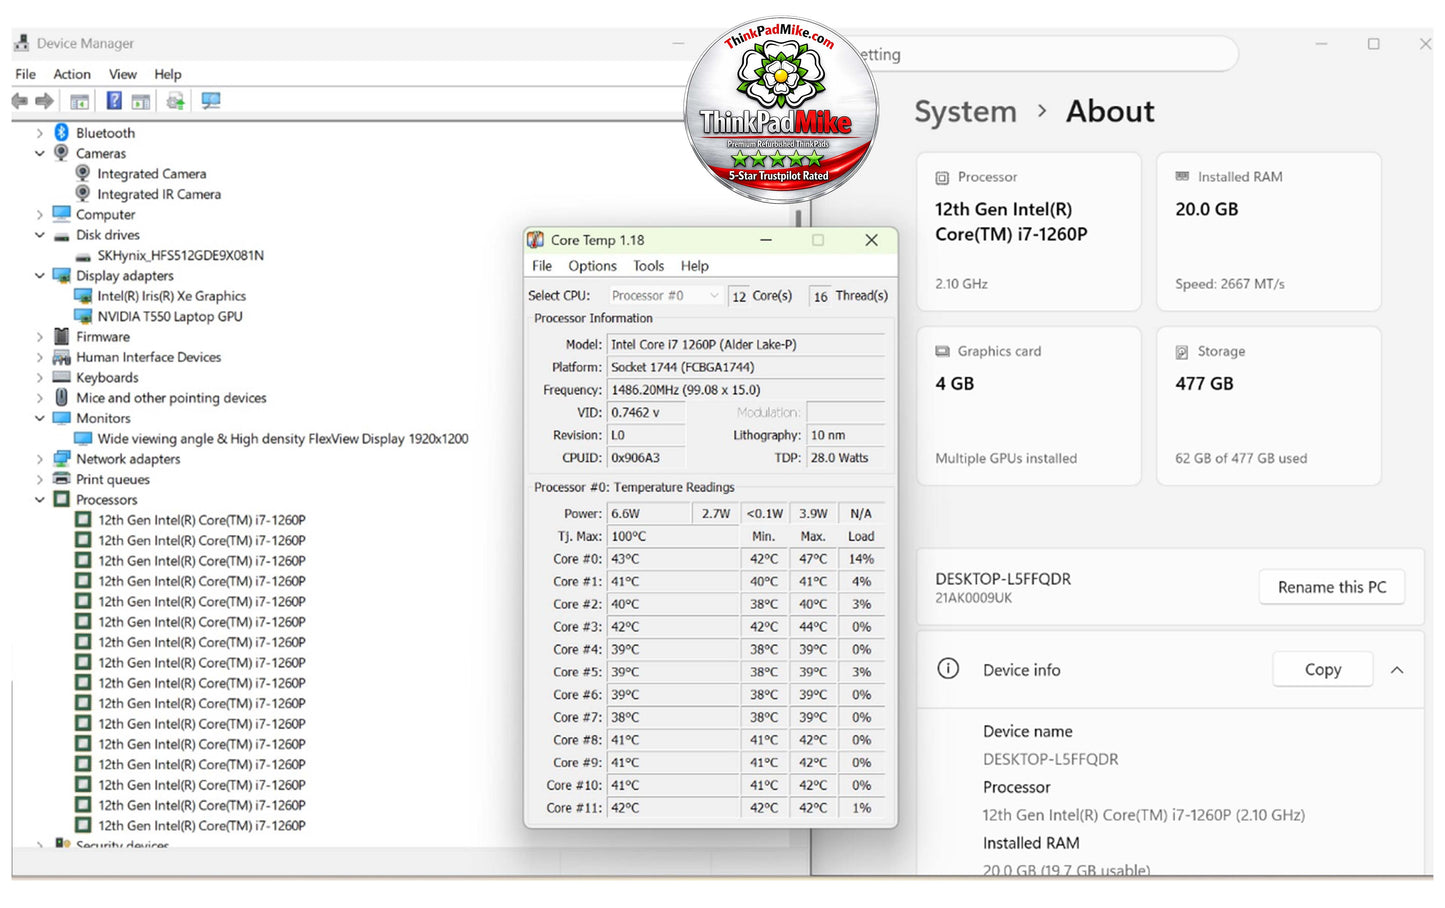Click the 'Intel Core i7 1260P (Alder Lake-P)' model text
The image size is (1445, 908).
point(704,344)
